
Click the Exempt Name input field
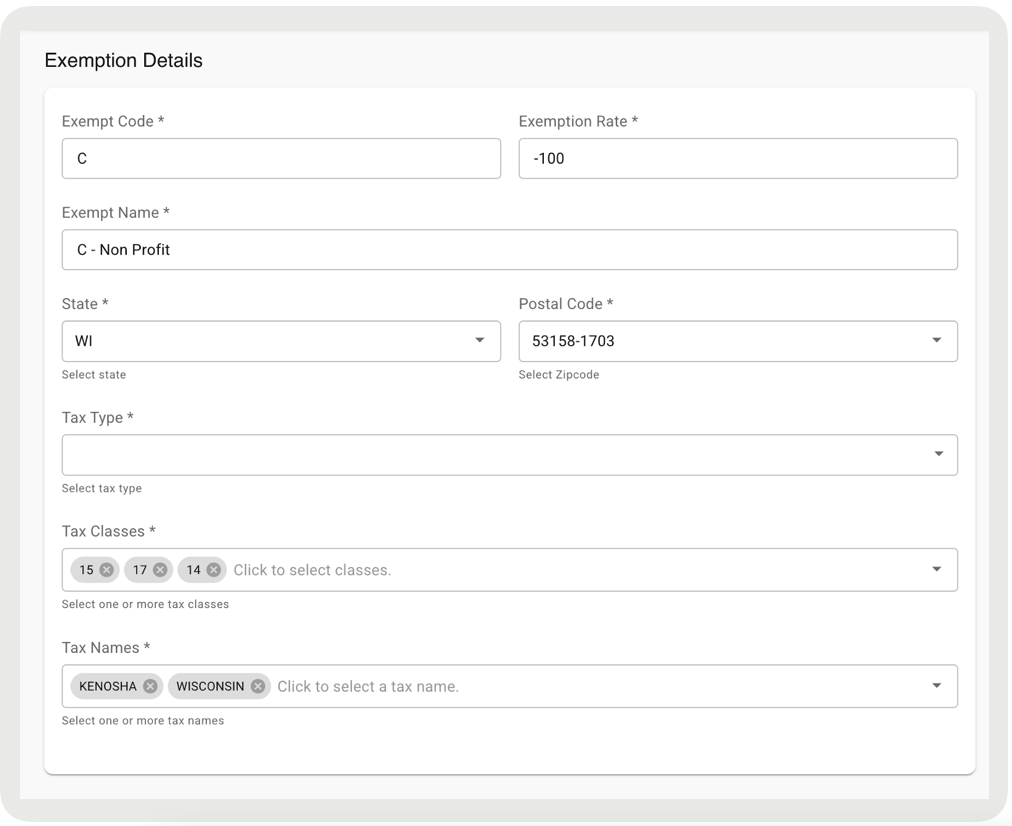(510, 250)
